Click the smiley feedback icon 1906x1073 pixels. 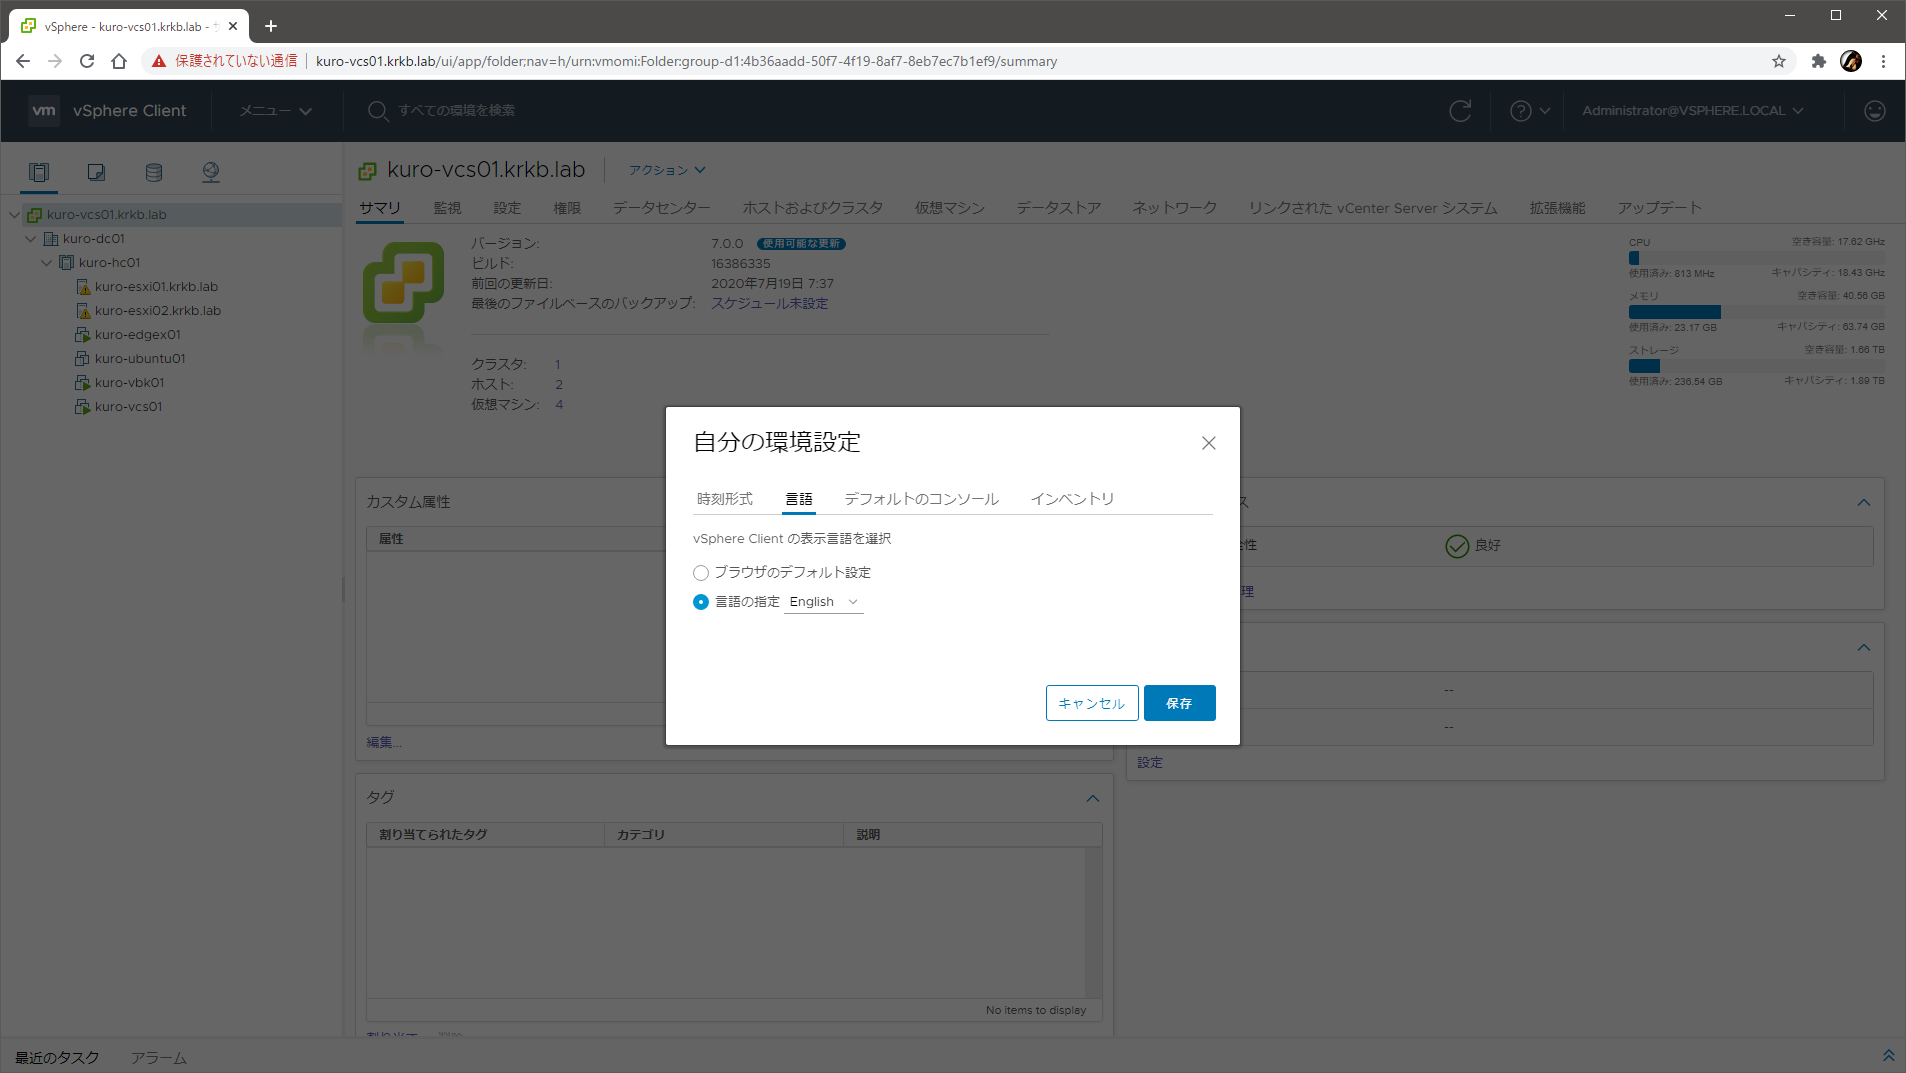click(x=1874, y=111)
